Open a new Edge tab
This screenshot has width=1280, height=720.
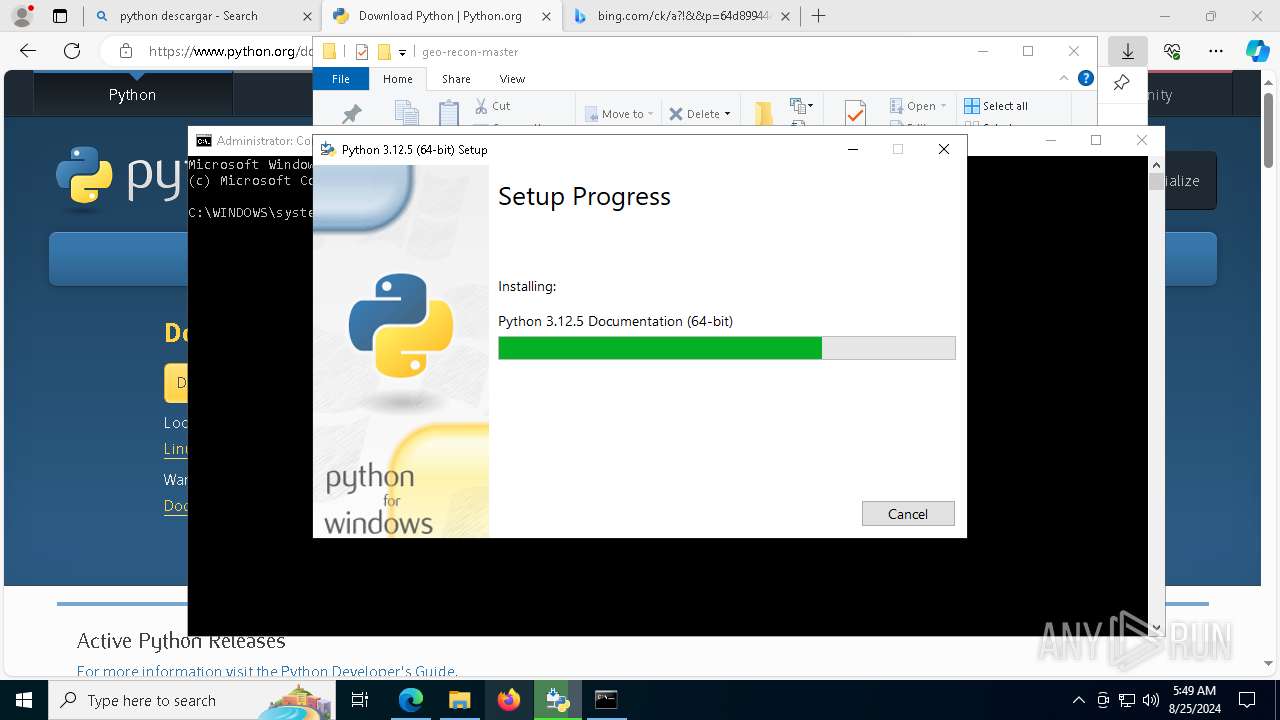[819, 16]
